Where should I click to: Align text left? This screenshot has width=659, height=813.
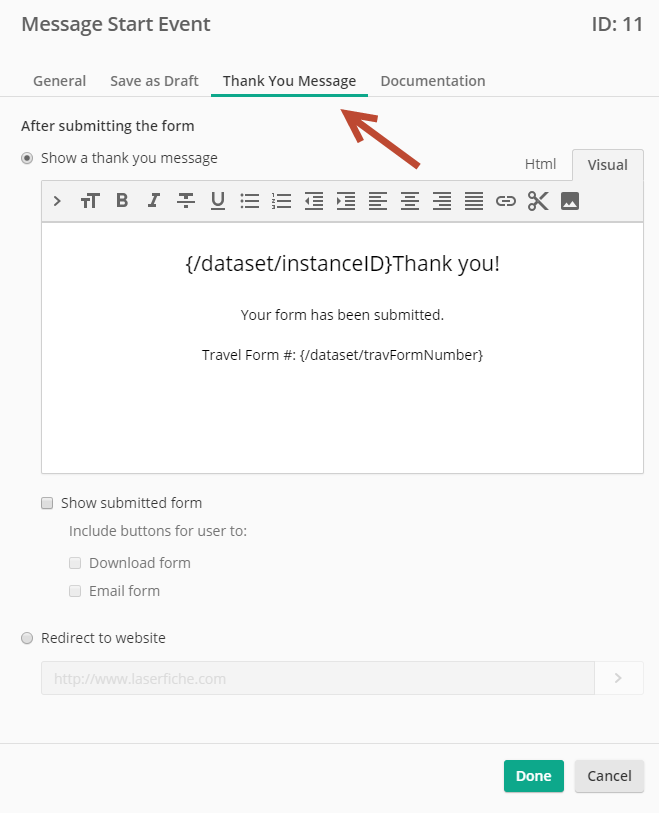tap(378, 201)
